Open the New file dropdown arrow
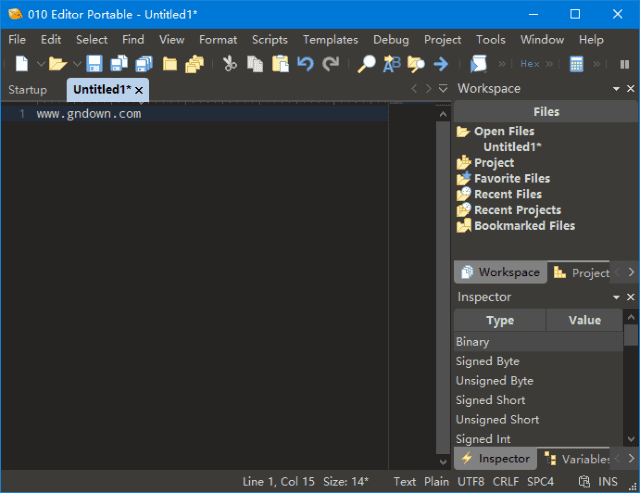640x493 pixels. pyautogui.click(x=40, y=64)
